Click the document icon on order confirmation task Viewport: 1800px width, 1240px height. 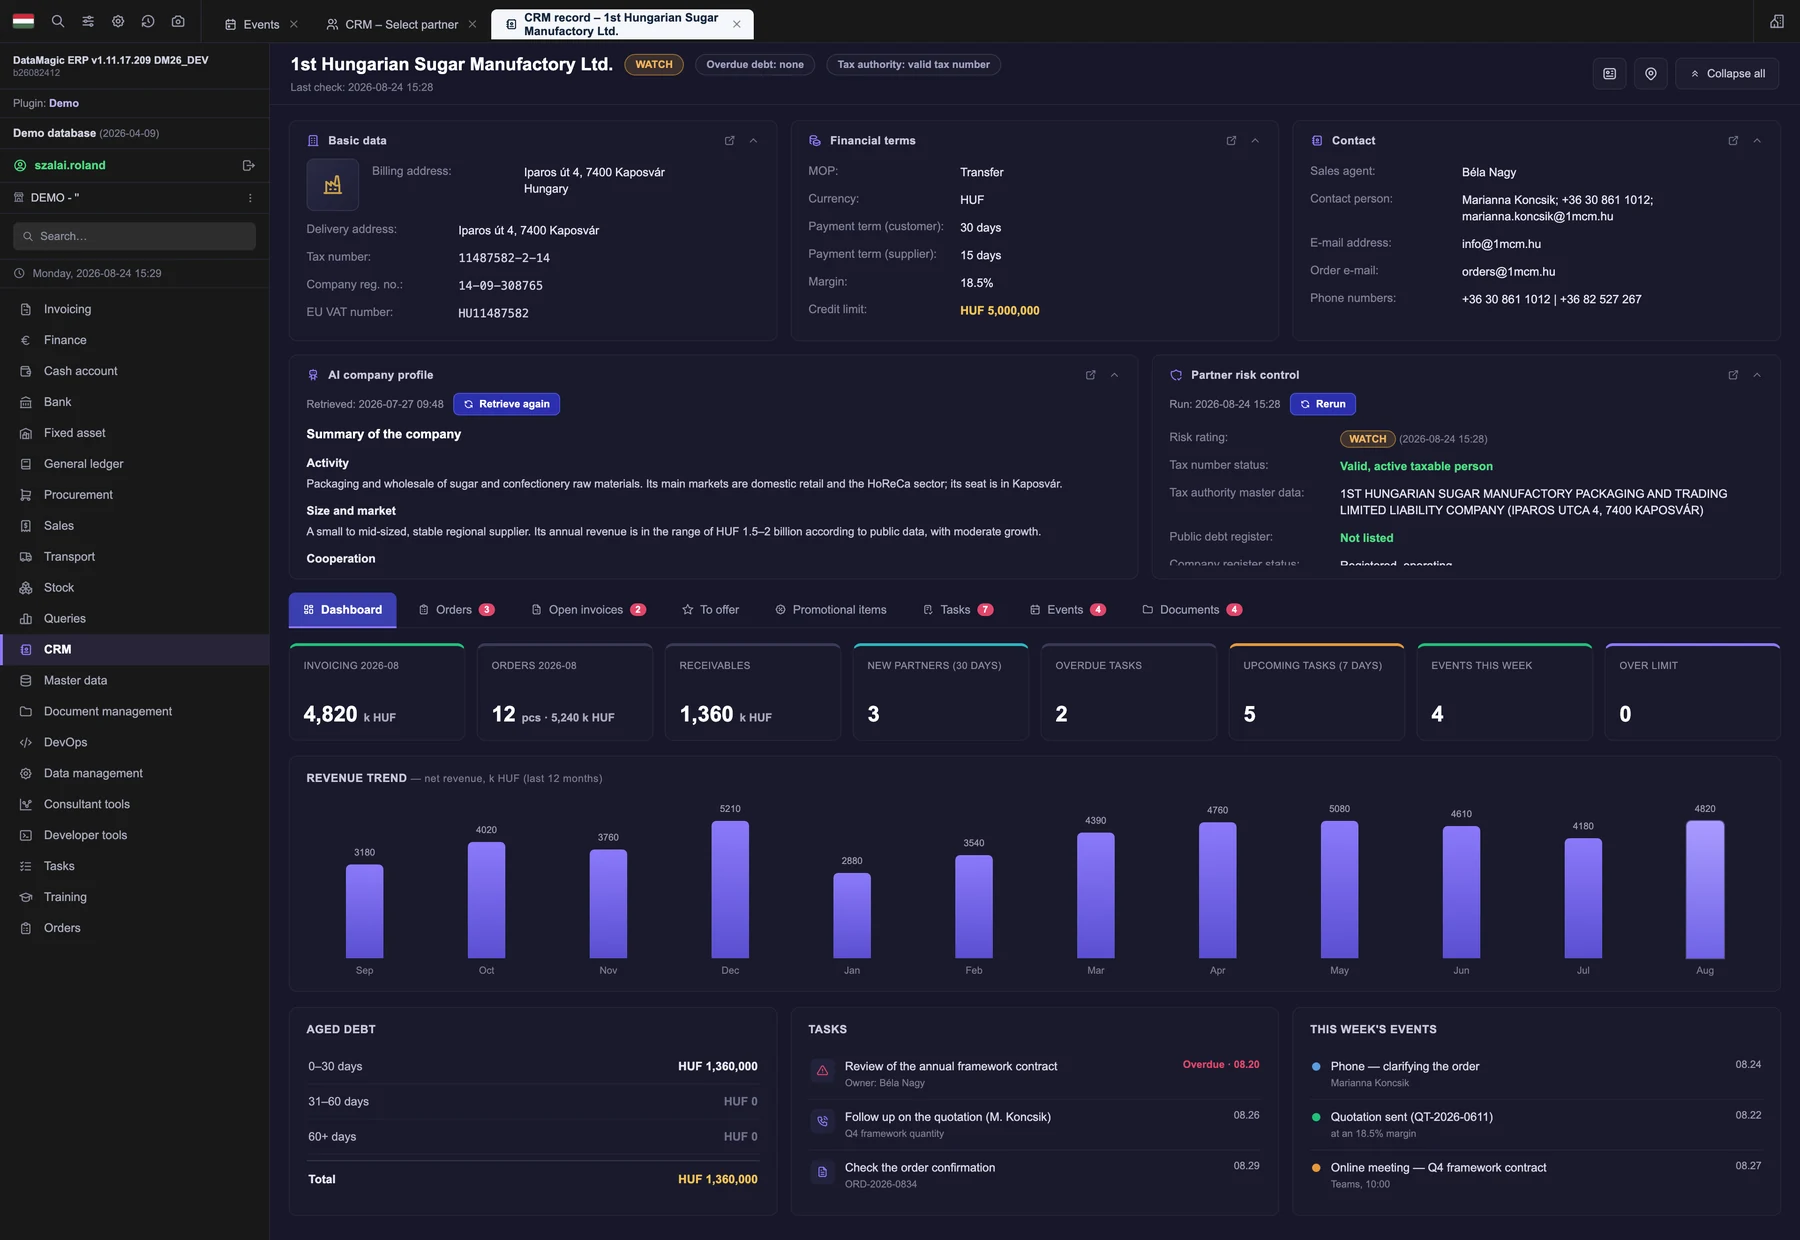point(822,1172)
